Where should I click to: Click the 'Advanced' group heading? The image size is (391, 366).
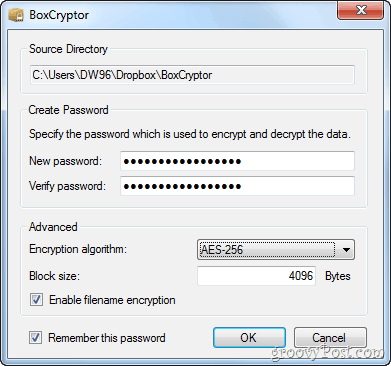53,227
